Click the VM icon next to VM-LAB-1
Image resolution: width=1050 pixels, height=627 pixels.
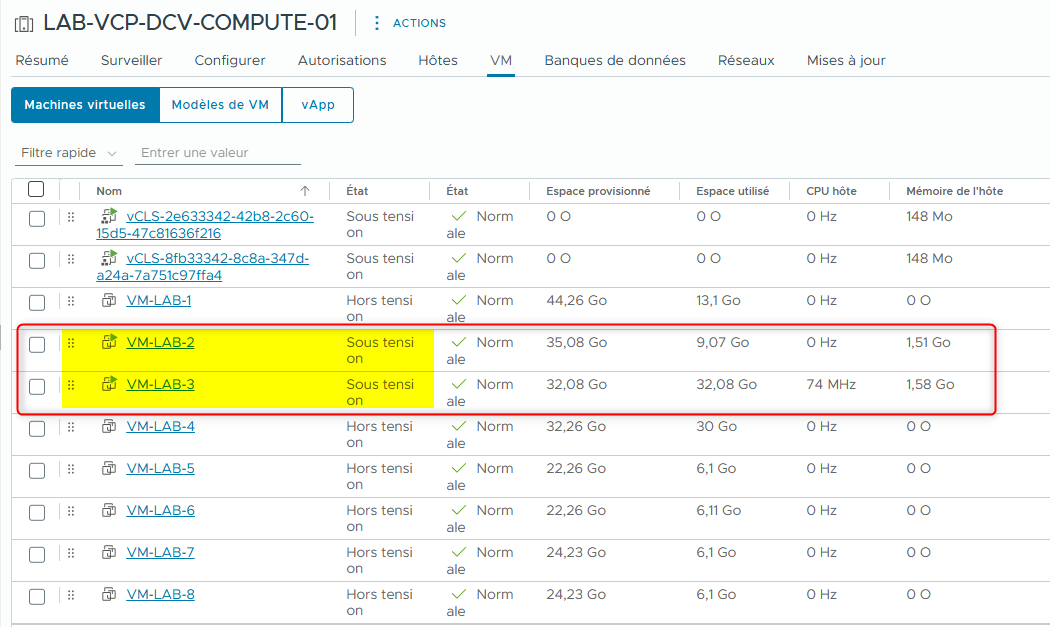pyautogui.click(x=109, y=300)
